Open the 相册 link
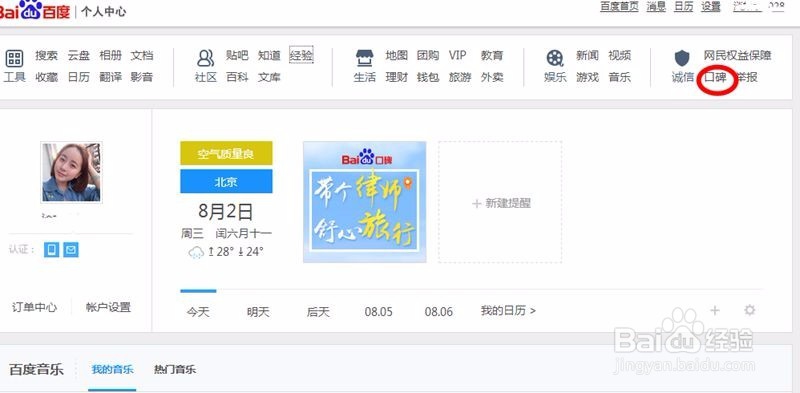This screenshot has height=393, width=800. pos(110,56)
